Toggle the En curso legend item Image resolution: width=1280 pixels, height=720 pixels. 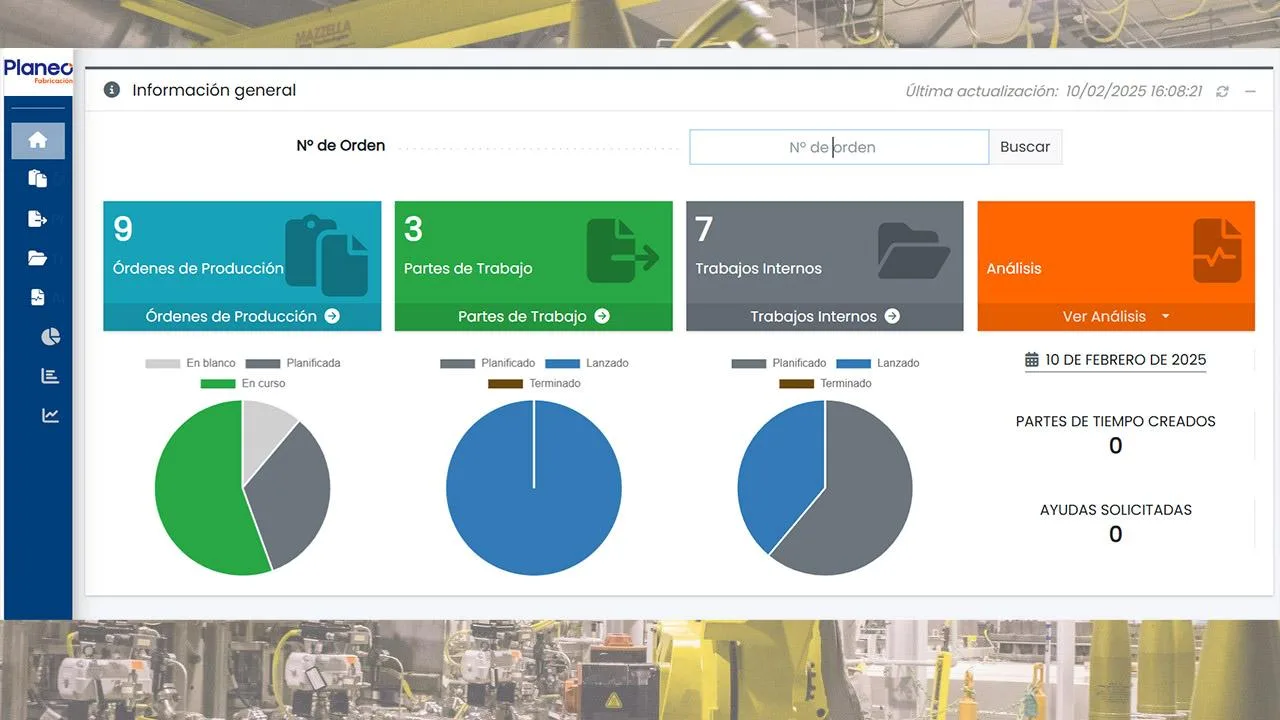coord(243,383)
